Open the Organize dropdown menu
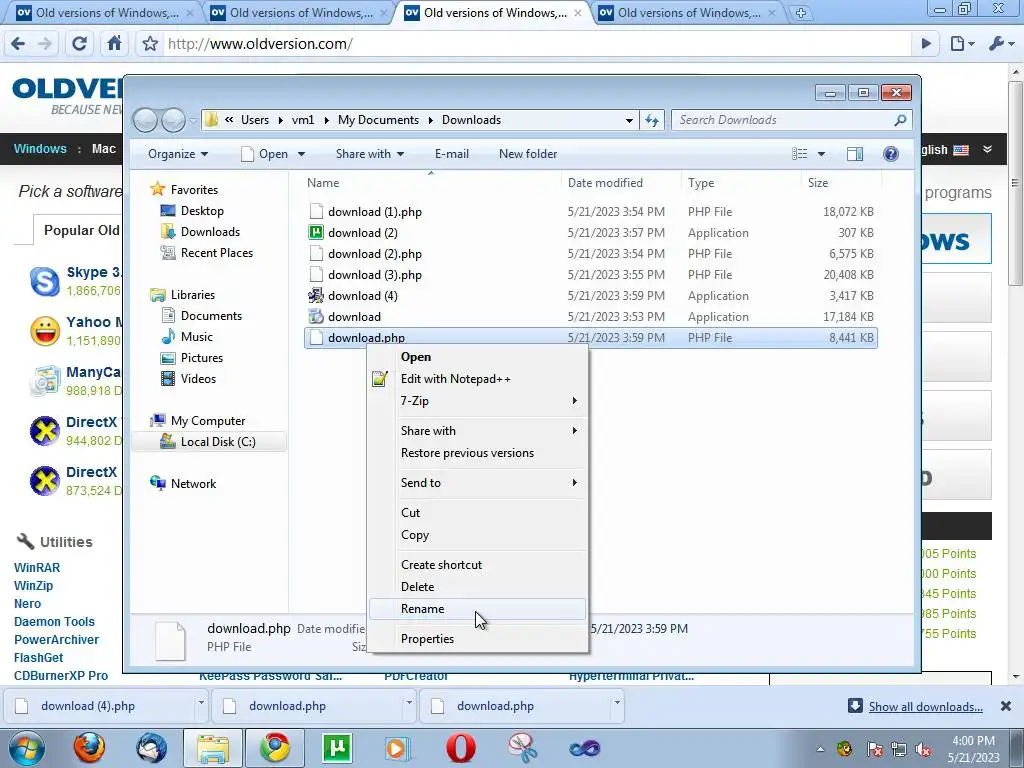The width and height of the screenshot is (1024, 768). click(x=178, y=154)
